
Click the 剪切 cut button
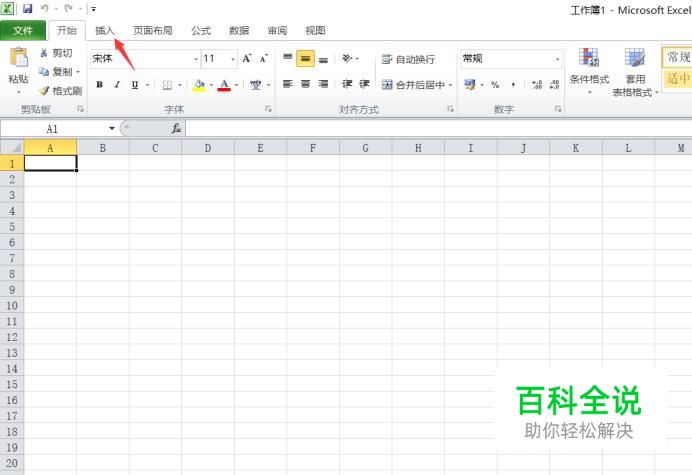[56, 53]
